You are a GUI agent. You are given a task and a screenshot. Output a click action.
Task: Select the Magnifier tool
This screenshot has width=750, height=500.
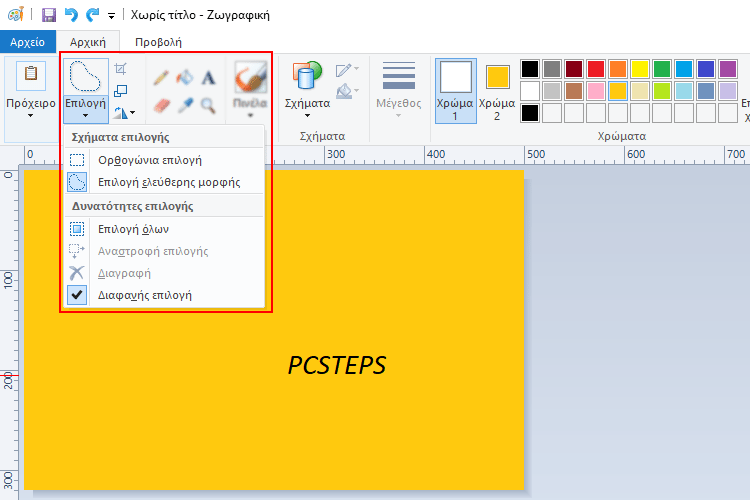coord(208,106)
